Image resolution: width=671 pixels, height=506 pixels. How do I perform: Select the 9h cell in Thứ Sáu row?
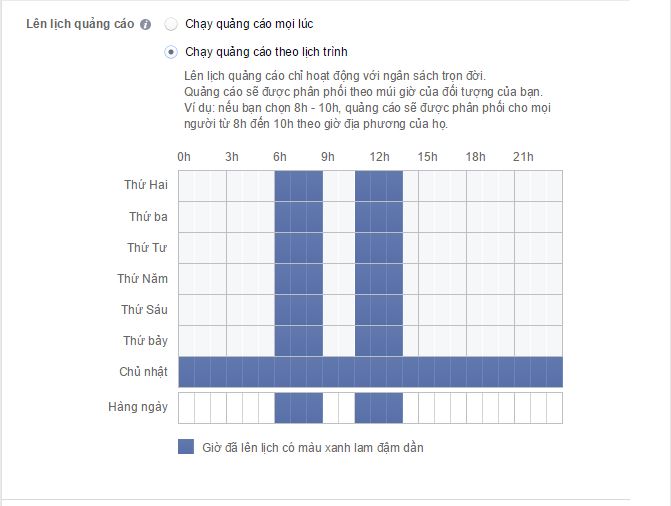point(330,309)
